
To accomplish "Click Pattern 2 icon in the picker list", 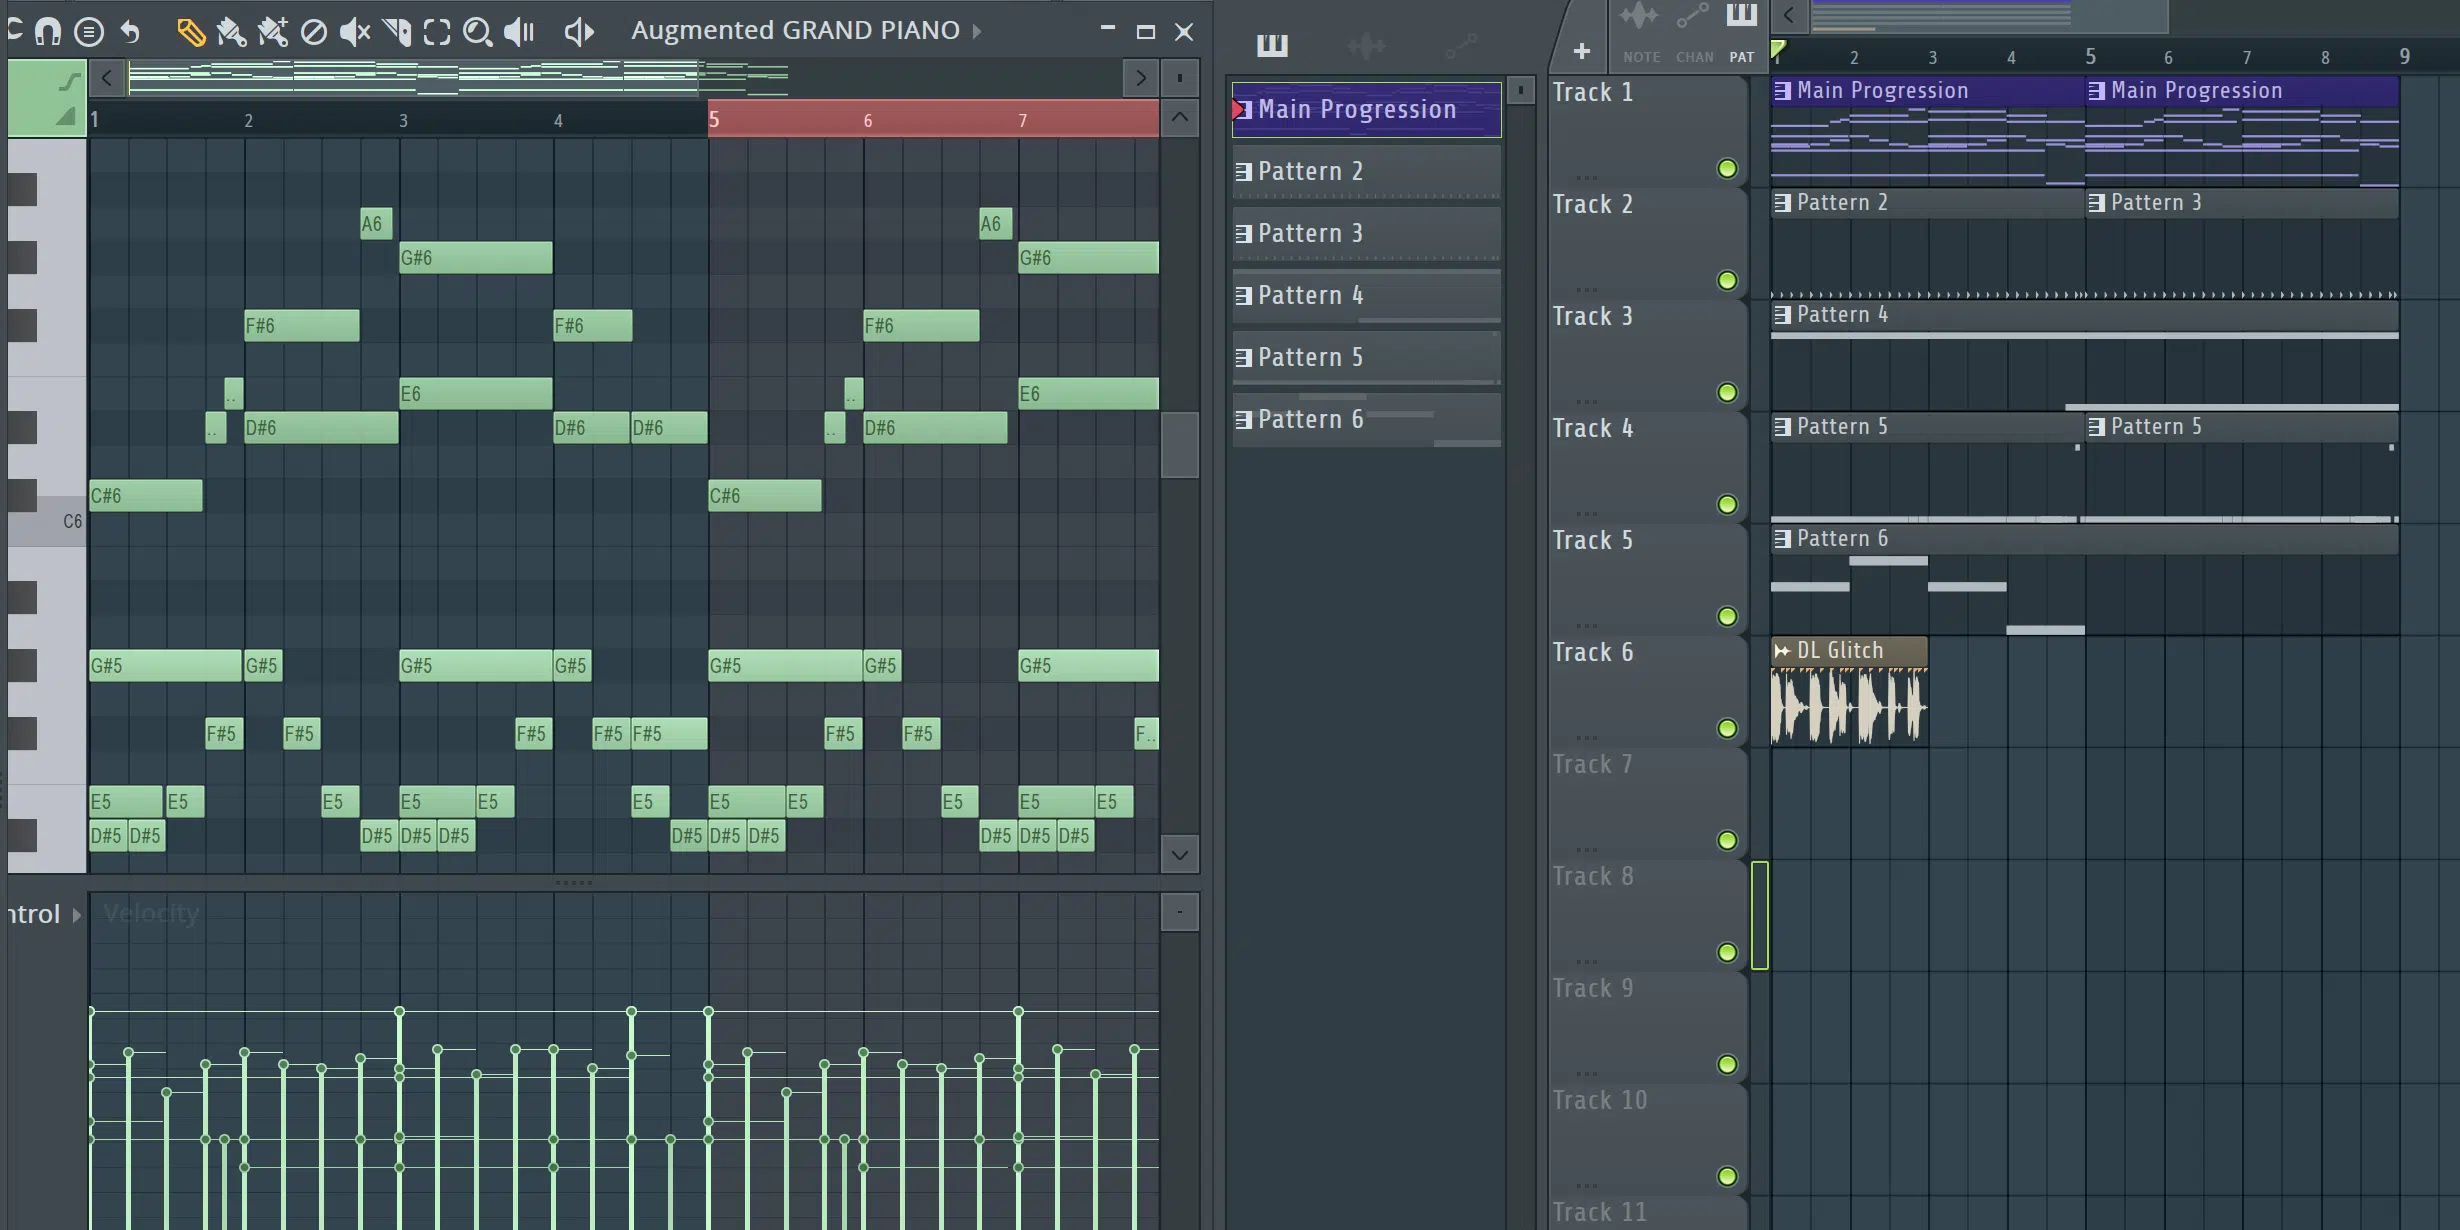I will (1243, 172).
